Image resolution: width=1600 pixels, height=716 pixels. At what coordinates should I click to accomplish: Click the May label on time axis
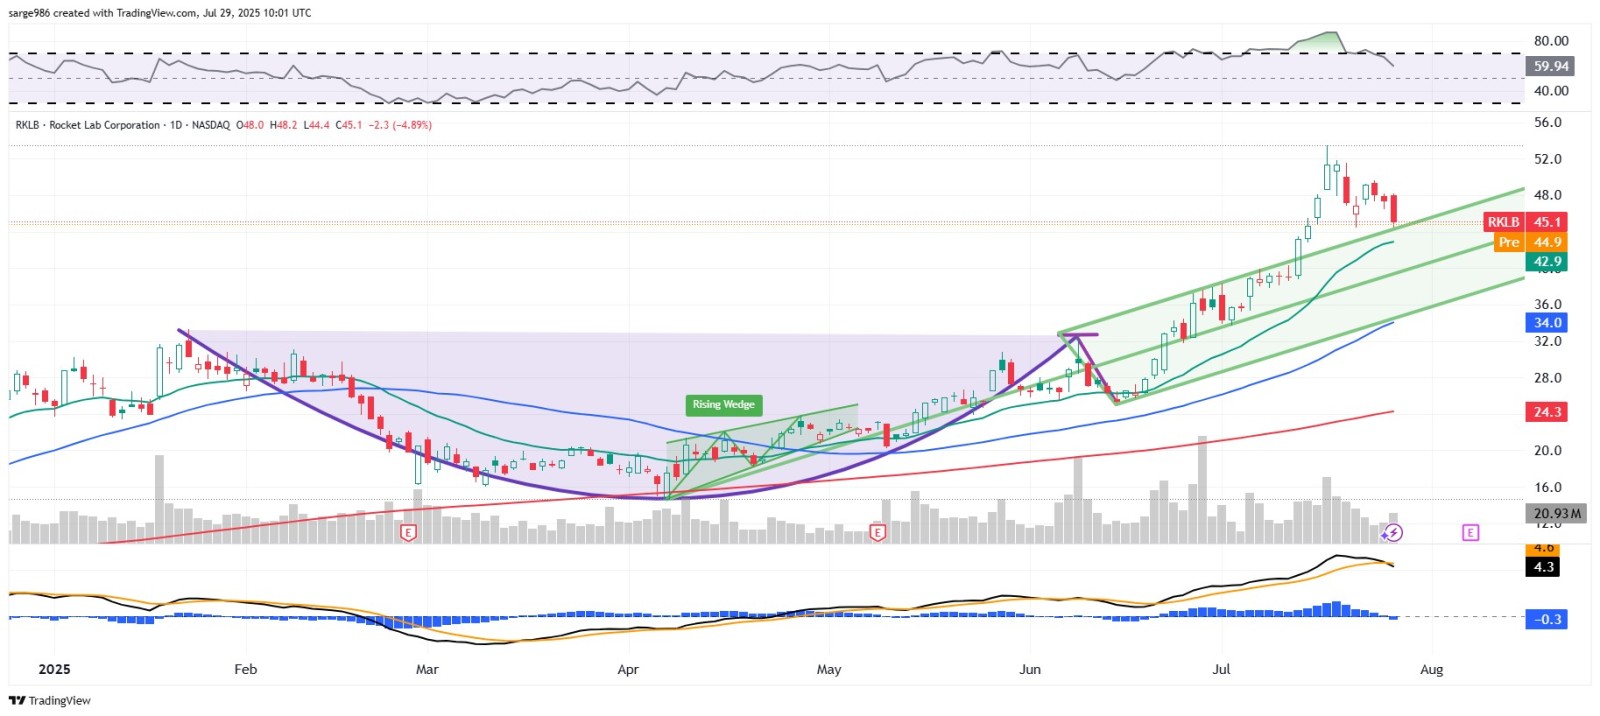[829, 669]
